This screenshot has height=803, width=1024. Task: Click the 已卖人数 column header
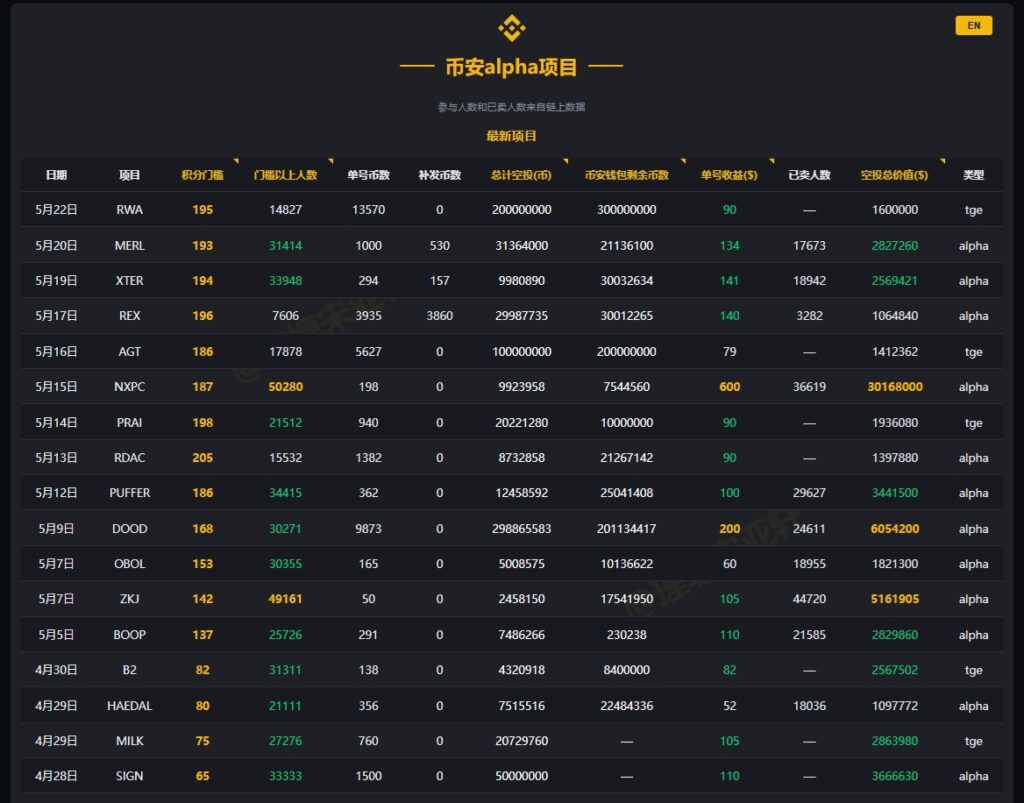tap(809, 175)
